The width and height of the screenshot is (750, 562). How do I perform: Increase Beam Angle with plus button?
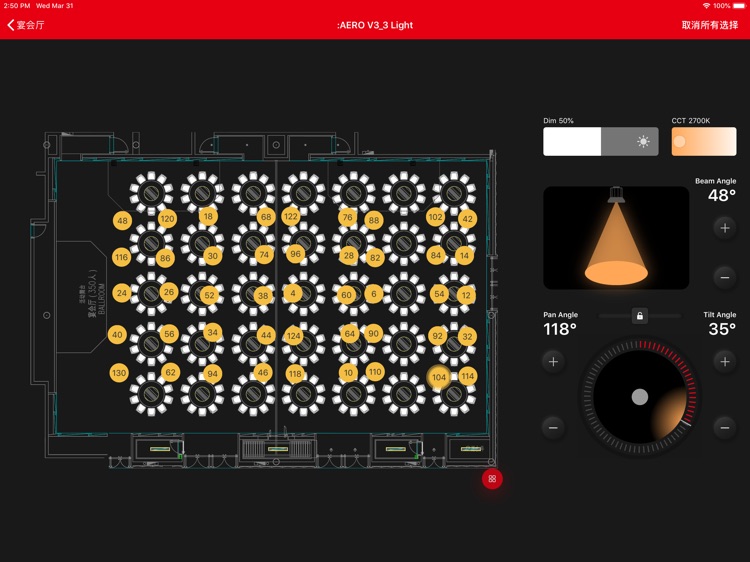pyautogui.click(x=725, y=228)
